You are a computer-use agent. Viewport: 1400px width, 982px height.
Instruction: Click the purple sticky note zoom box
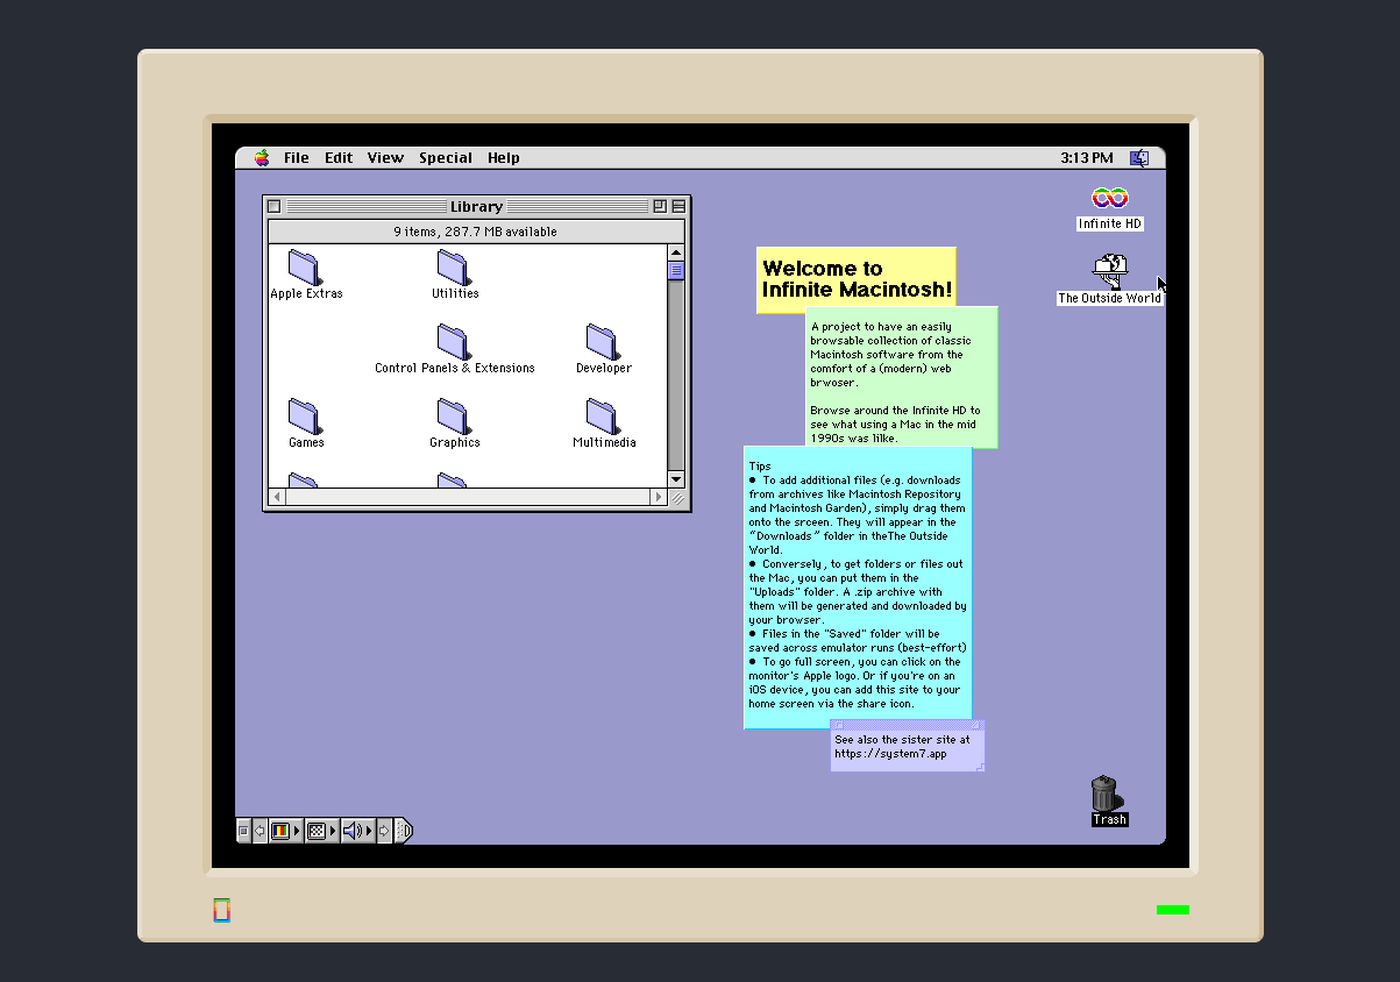[x=976, y=725]
